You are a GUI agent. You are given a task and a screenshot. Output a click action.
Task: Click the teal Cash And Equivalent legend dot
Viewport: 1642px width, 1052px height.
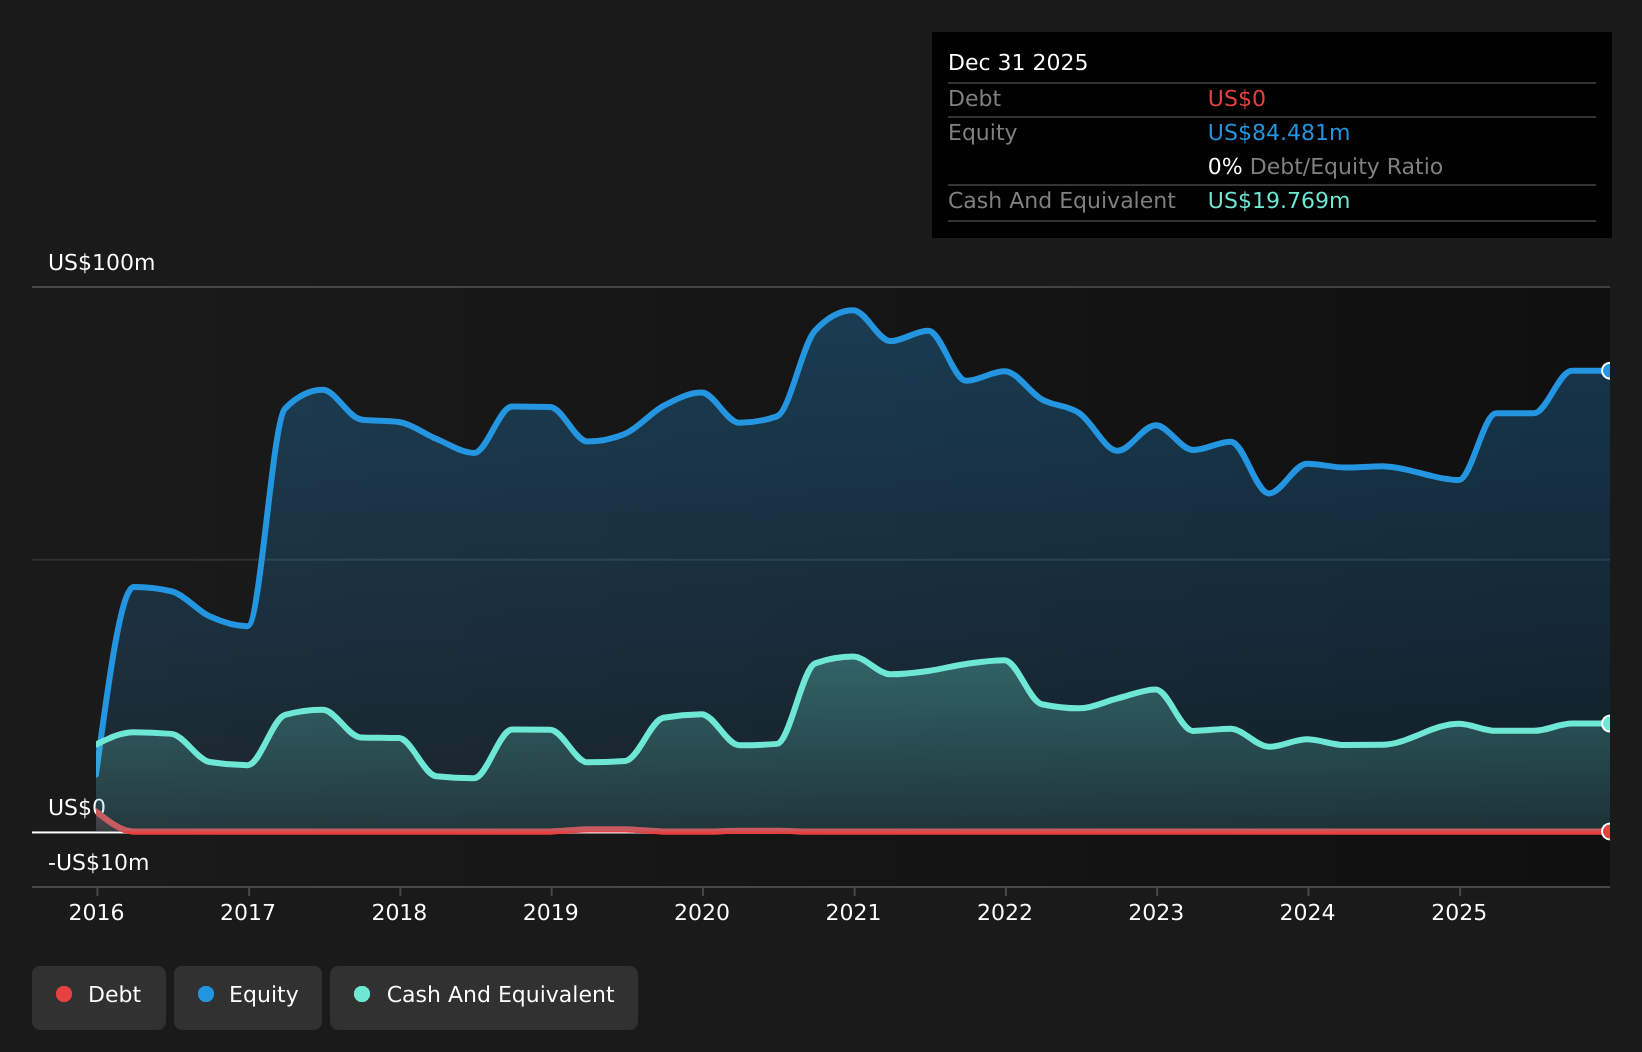click(x=362, y=994)
